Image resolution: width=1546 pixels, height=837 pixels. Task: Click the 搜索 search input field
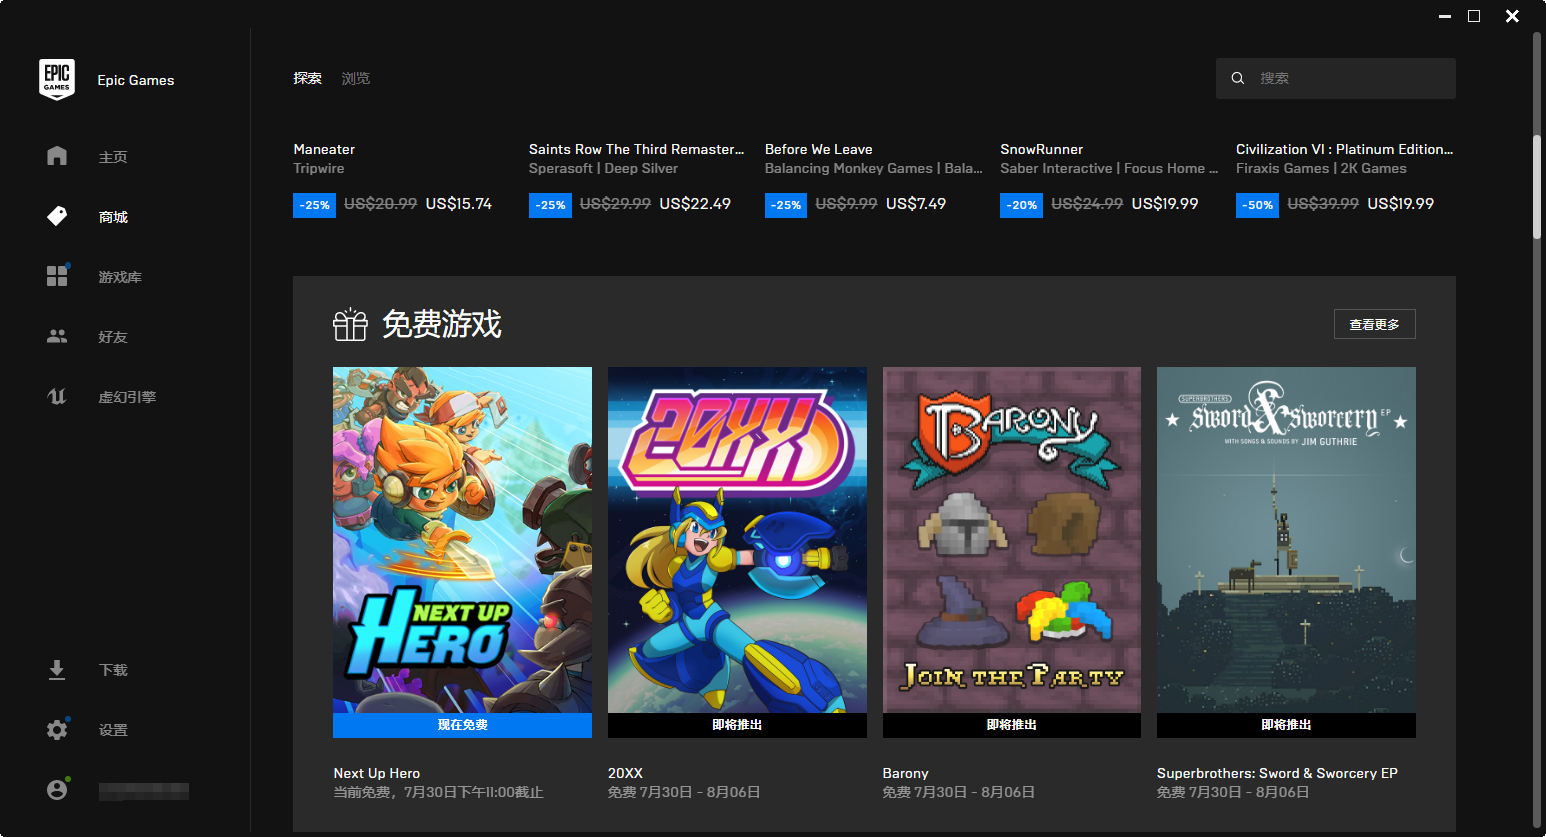[1335, 78]
